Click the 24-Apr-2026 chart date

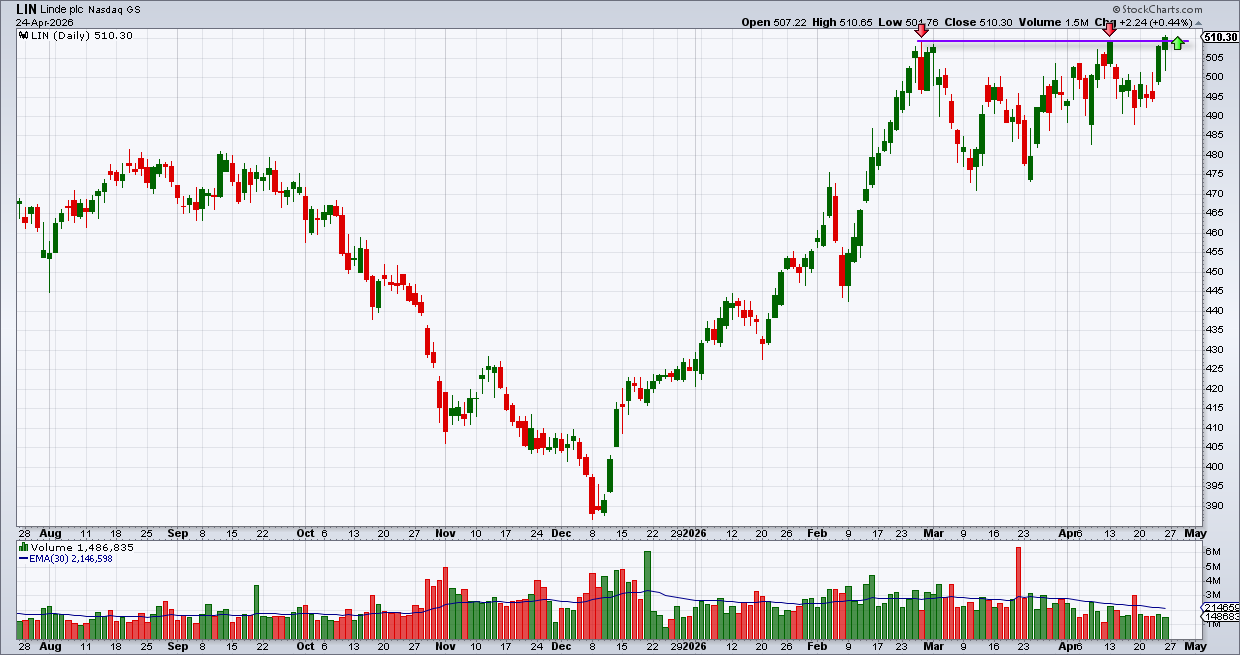pos(45,22)
